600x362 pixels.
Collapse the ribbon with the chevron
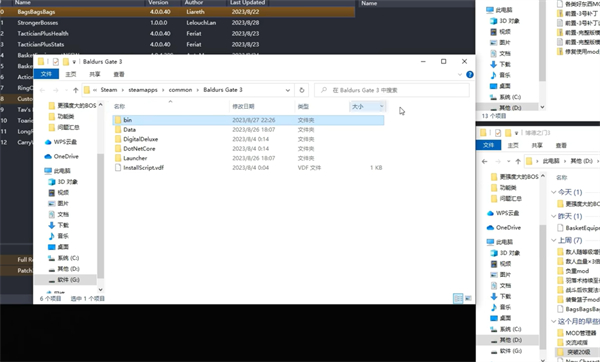460,74
